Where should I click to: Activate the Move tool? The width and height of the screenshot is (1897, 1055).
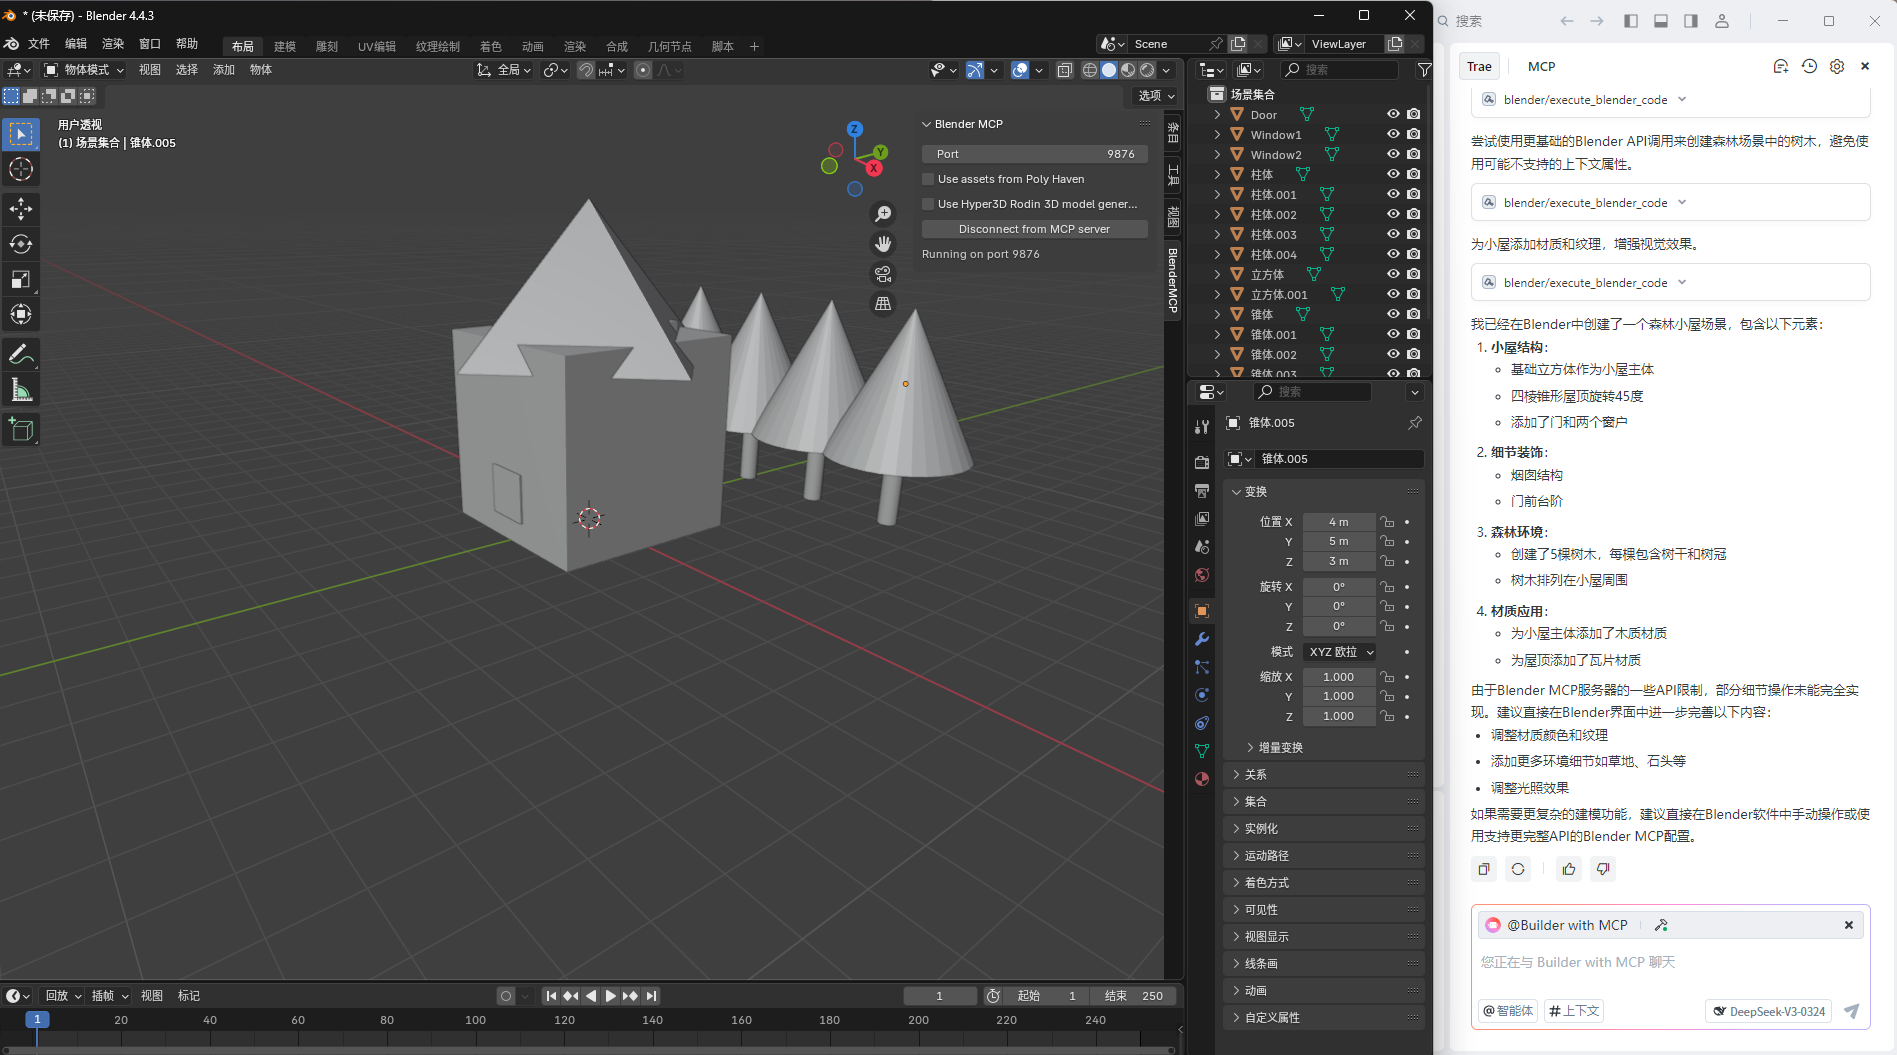click(21, 209)
